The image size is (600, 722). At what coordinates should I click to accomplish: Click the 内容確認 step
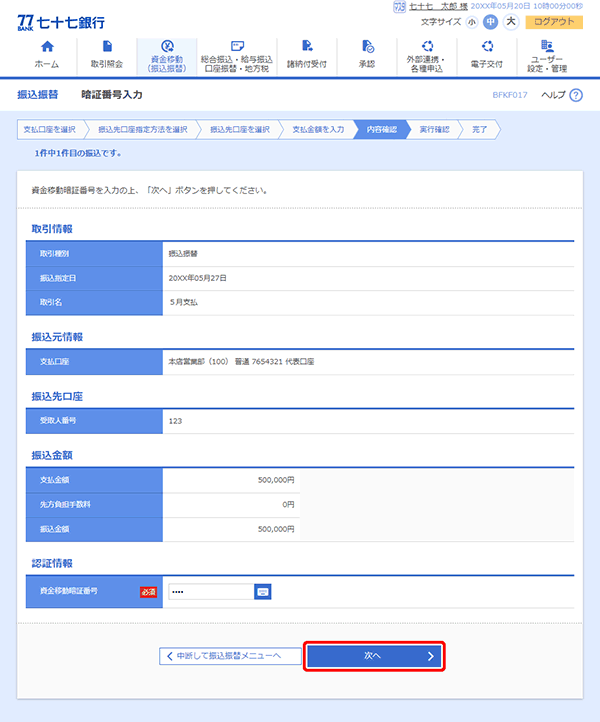(381, 129)
